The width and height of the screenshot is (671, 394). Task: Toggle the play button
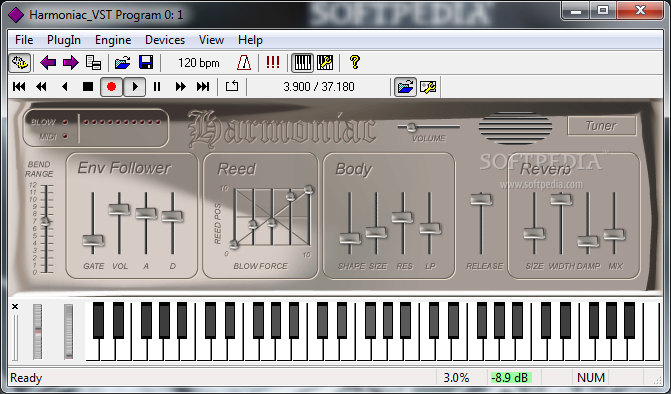coord(135,87)
